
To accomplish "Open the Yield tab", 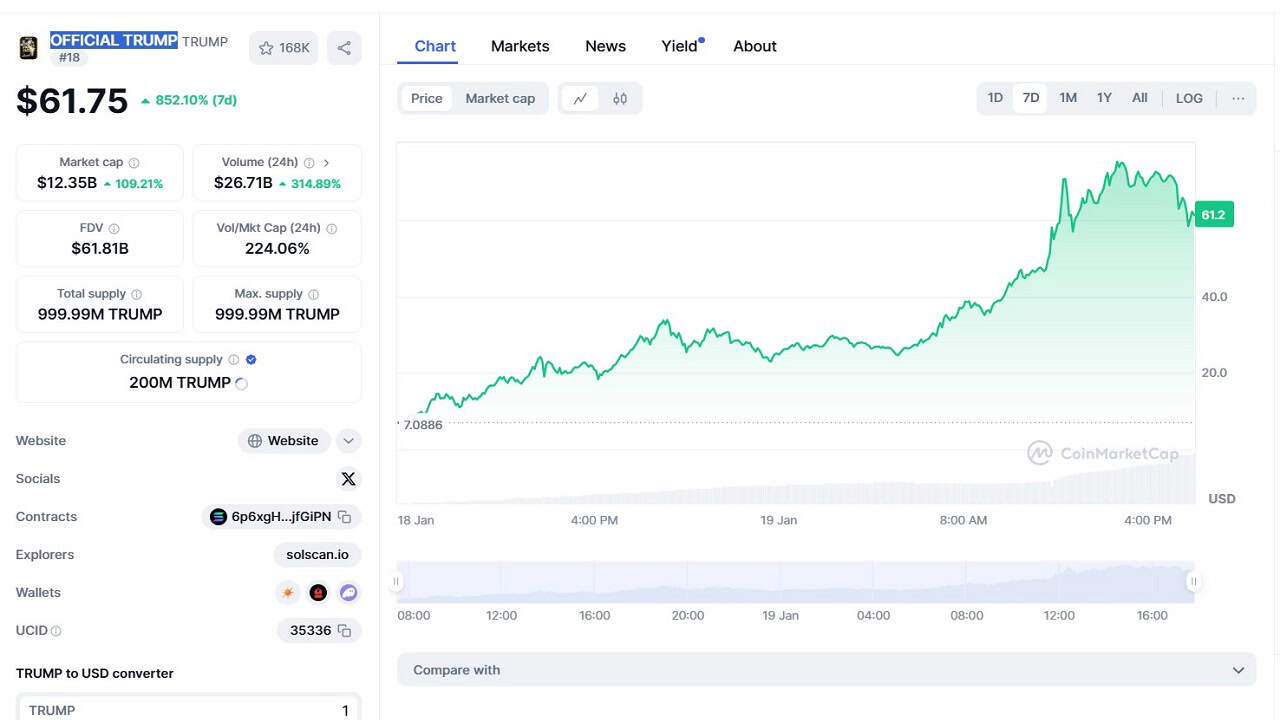I will pos(680,46).
